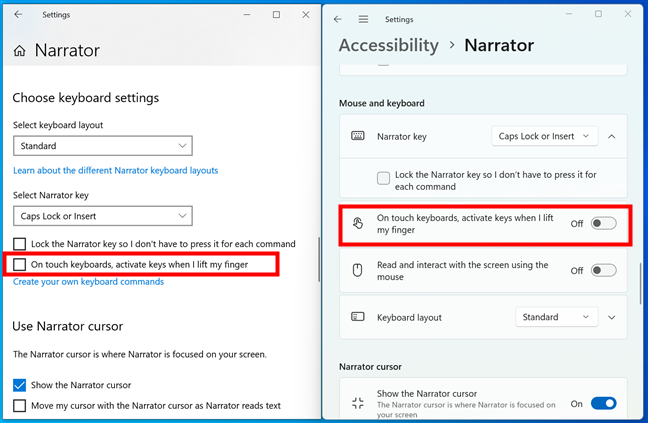The height and width of the screenshot is (423, 648).
Task: Click Narrator breadcrumb title in right window
Action: [499, 45]
